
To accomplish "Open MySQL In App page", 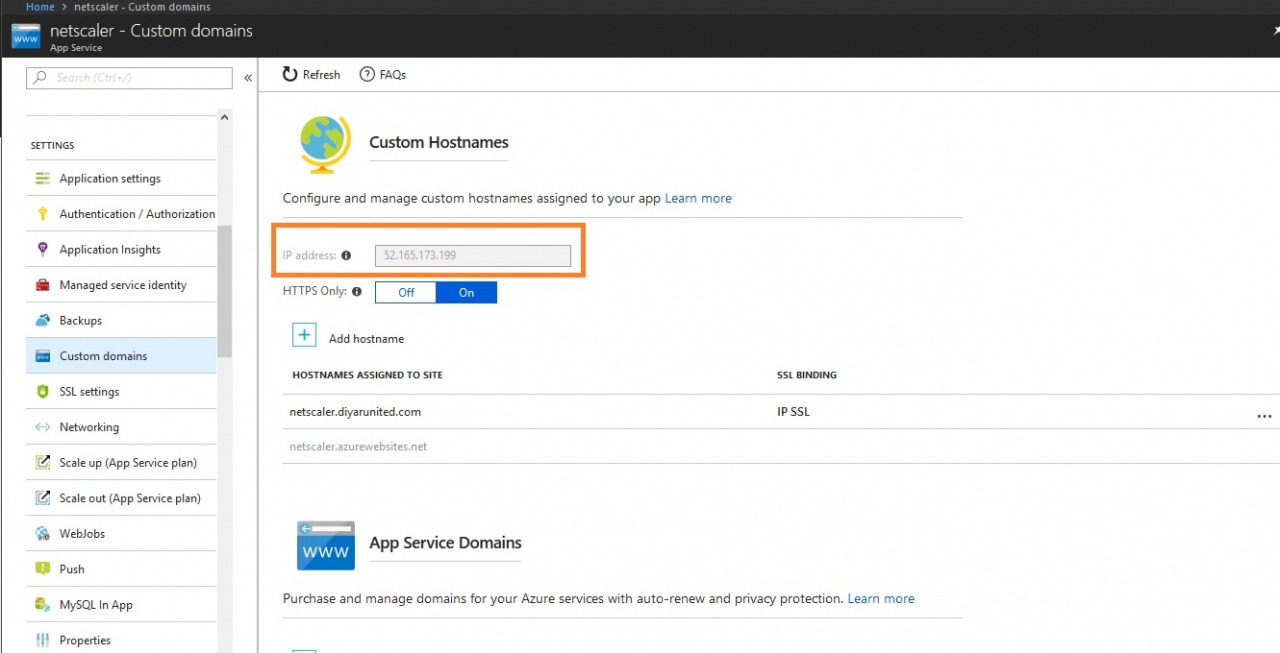I will (121, 605).
